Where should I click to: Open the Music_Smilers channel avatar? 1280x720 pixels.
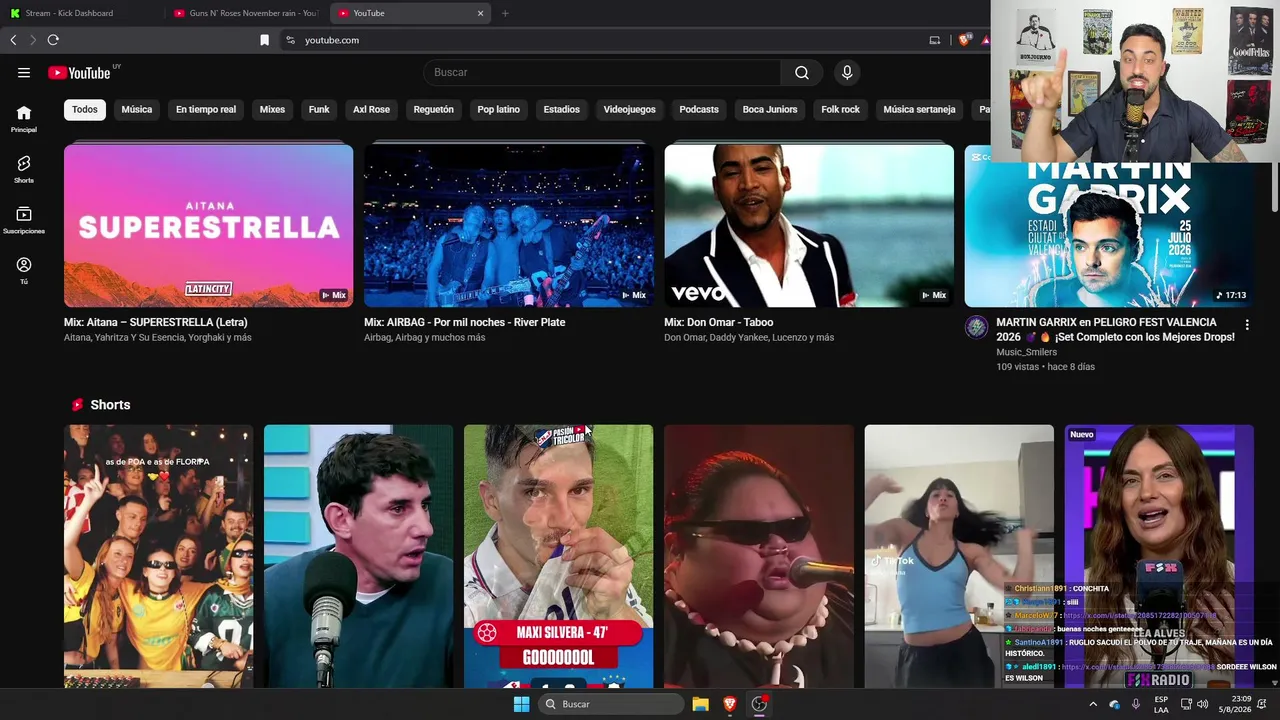pos(976,328)
